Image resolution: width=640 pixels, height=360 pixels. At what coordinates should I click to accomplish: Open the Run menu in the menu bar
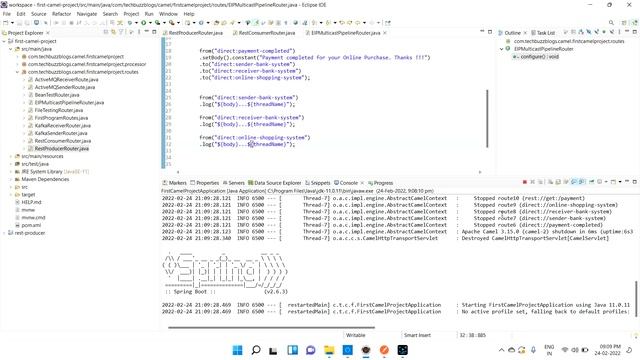click(149, 14)
